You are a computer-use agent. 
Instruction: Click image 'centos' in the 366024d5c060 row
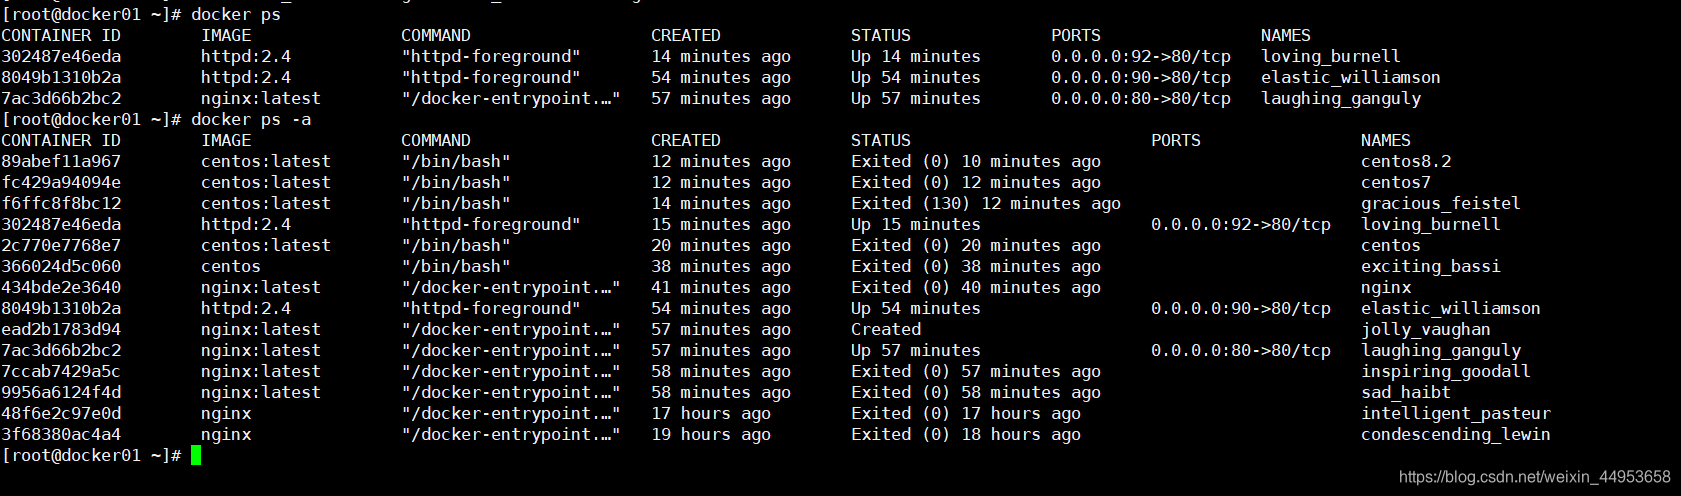(x=231, y=266)
